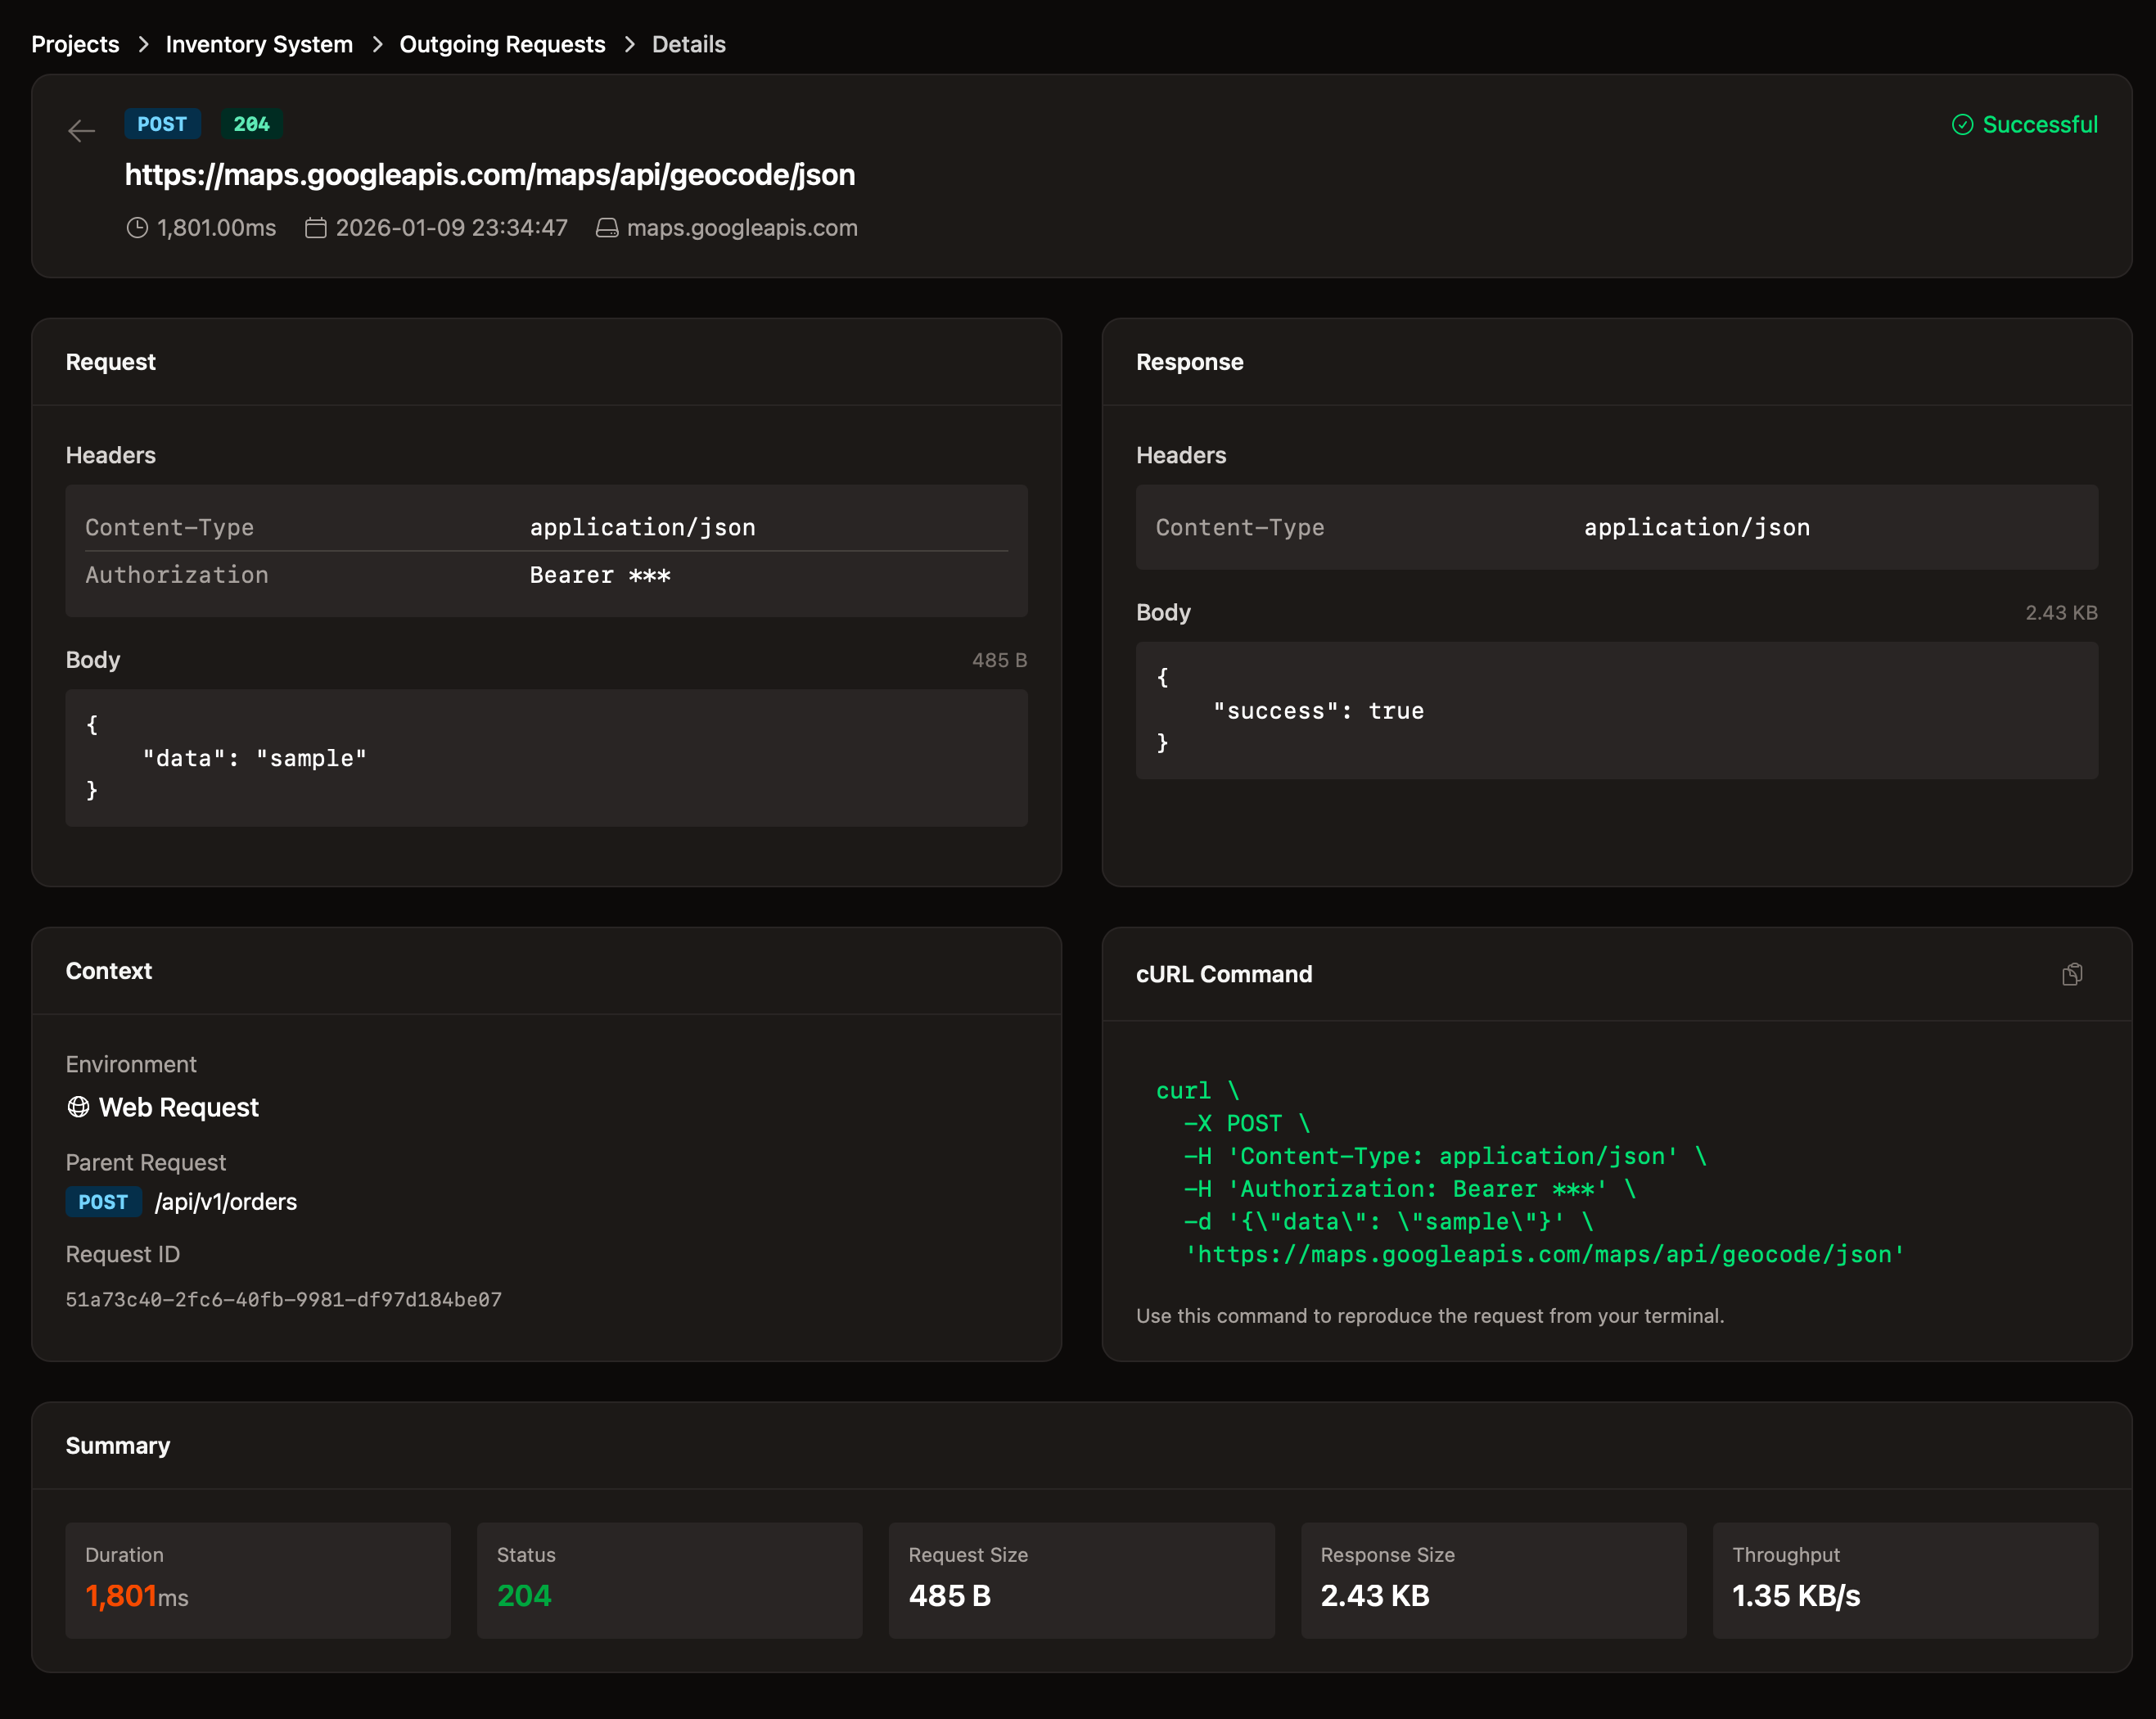This screenshot has width=2156, height=1719.
Task: Click the server icon beside maps.googleapis.com
Action: click(606, 228)
